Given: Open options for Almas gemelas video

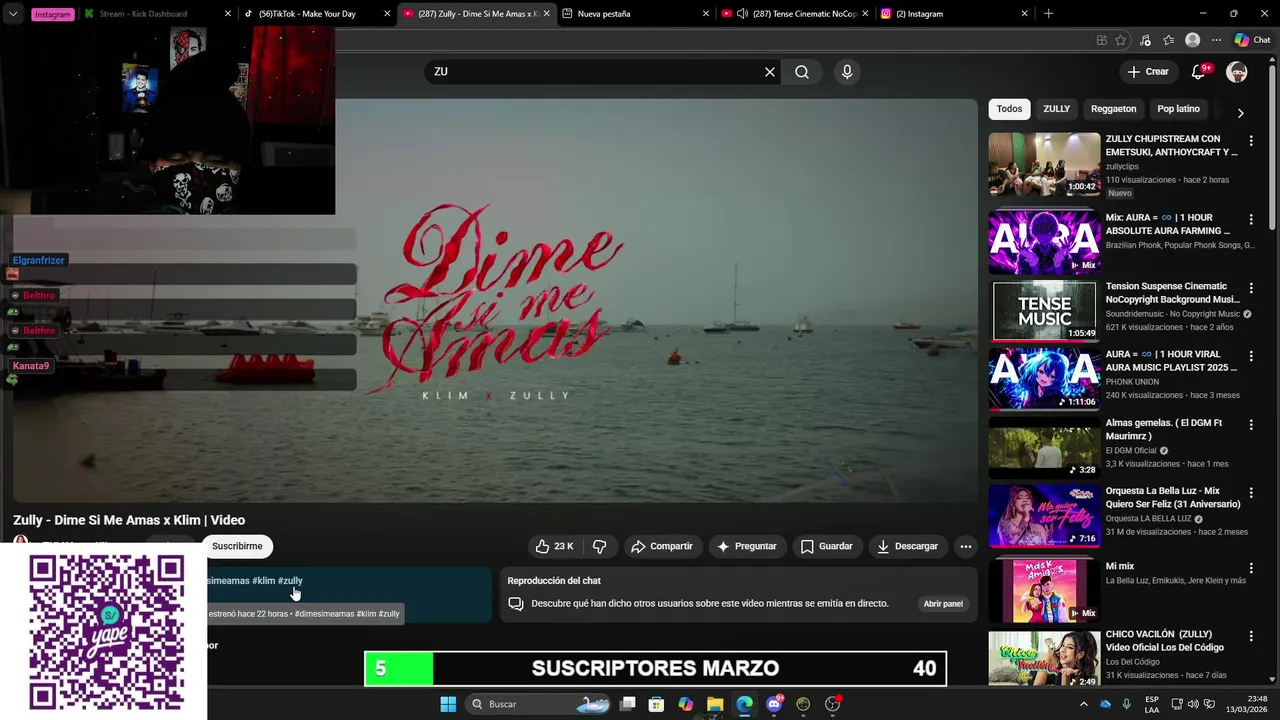Looking at the screenshot, I should [1251, 425].
